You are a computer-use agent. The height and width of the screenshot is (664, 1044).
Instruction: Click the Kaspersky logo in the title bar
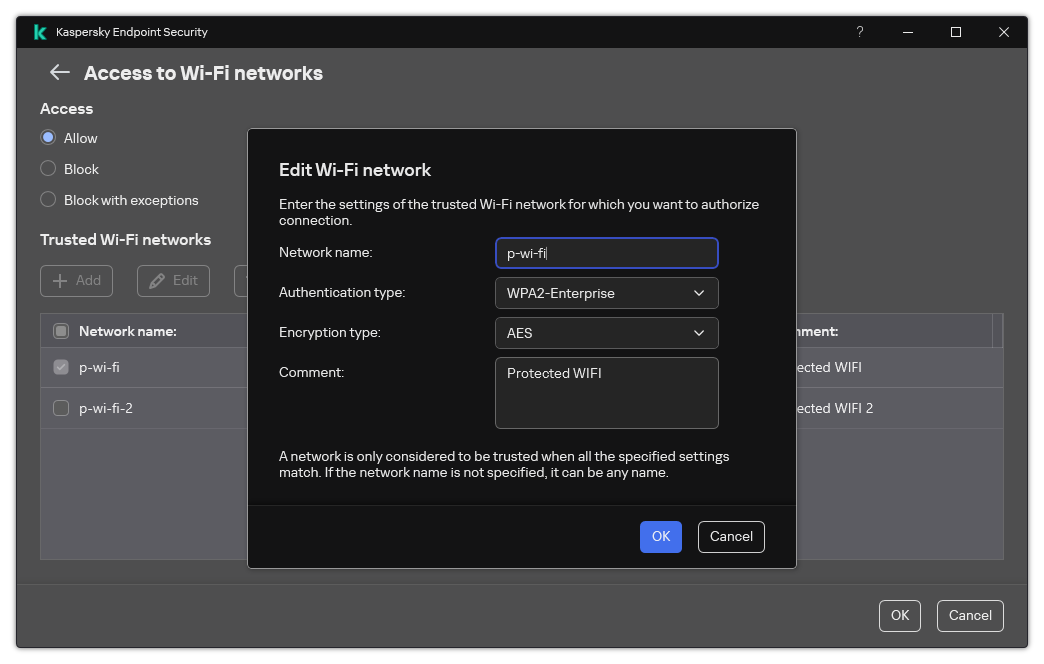pos(40,31)
